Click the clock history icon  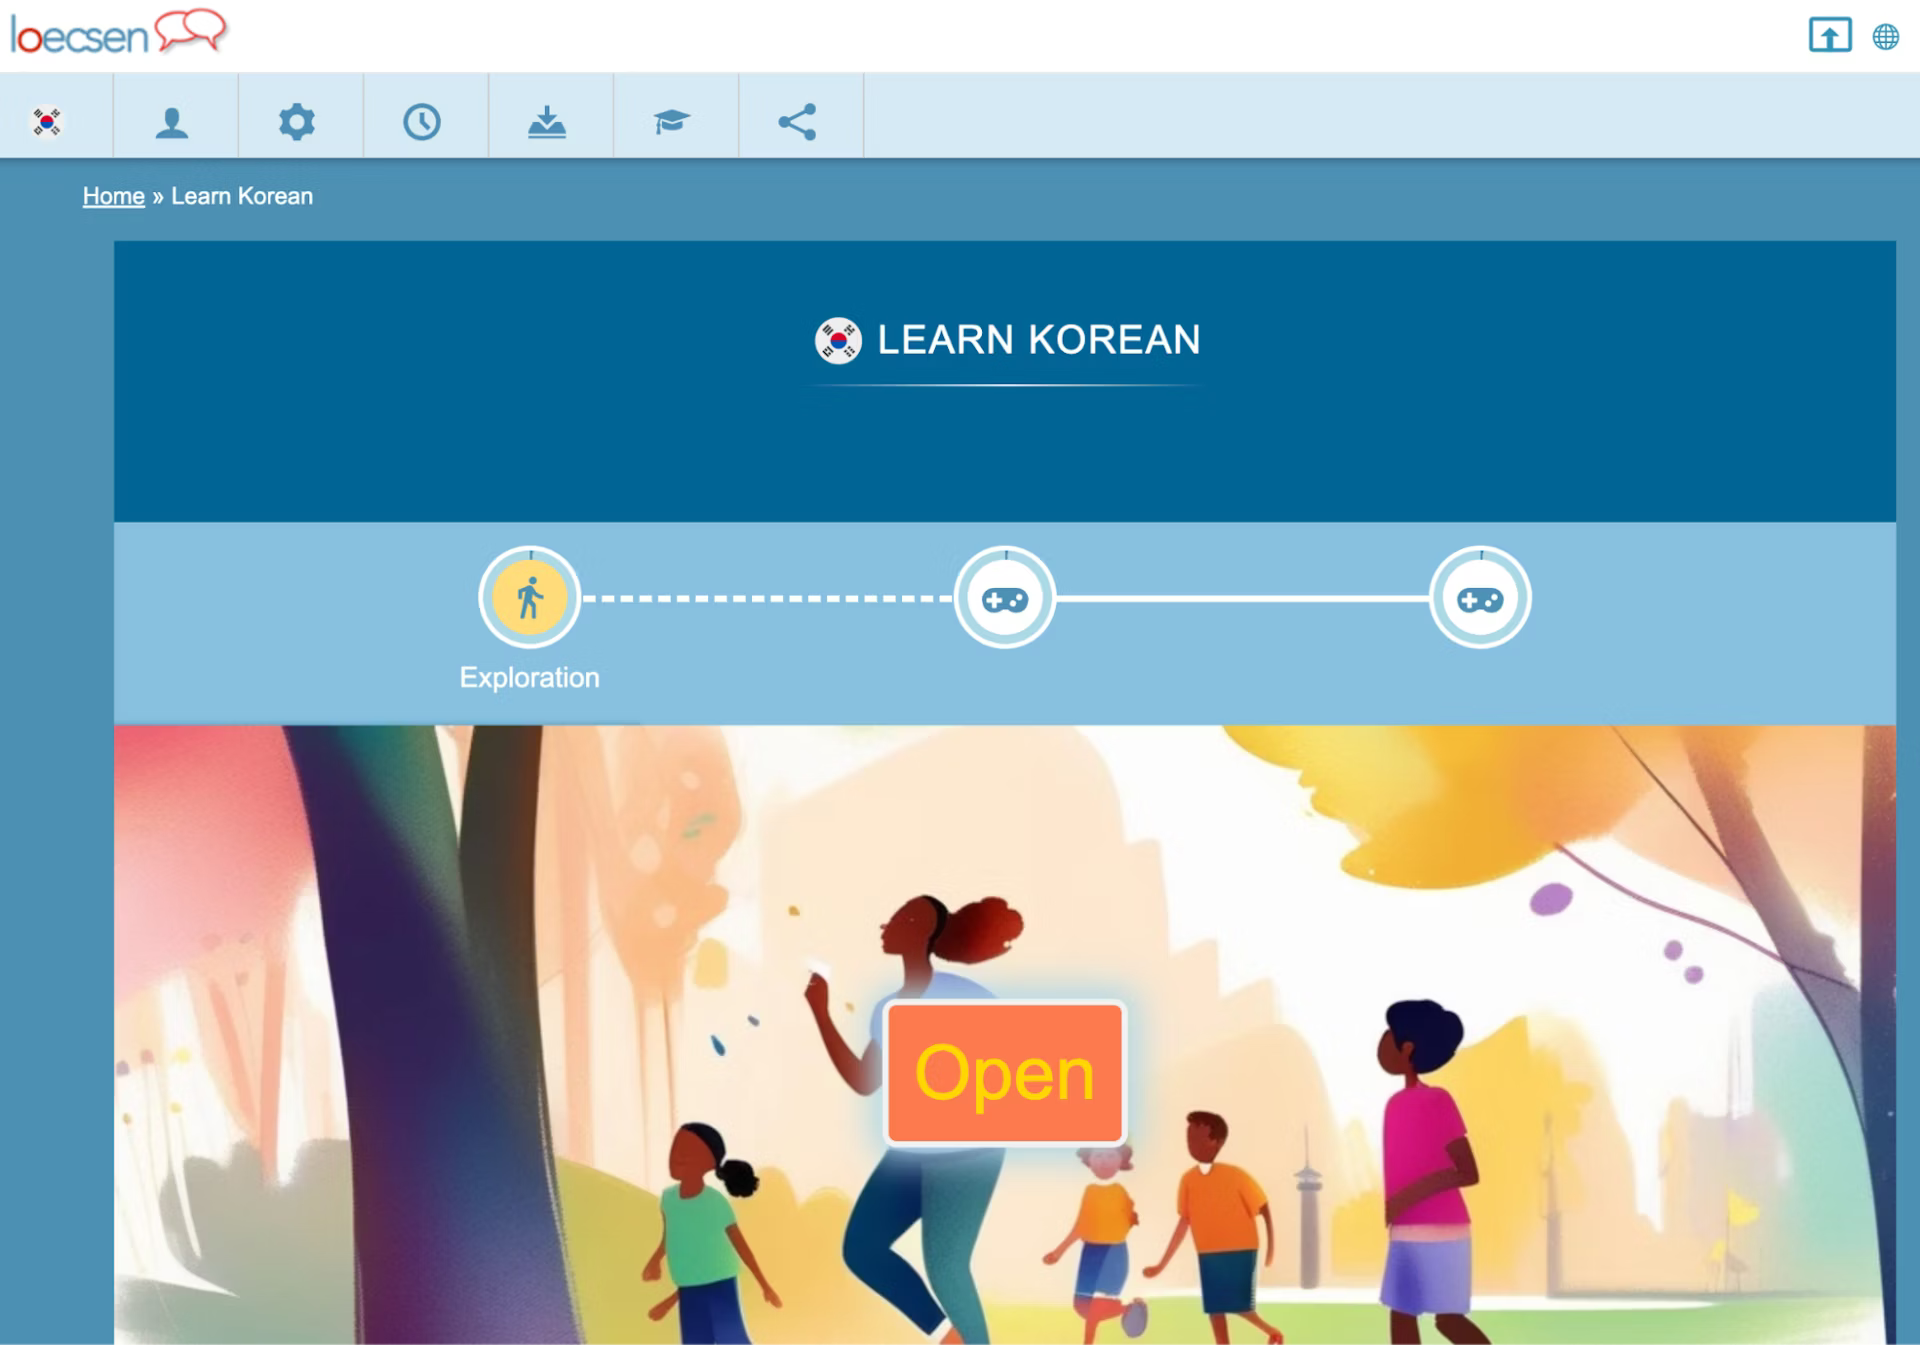point(422,122)
